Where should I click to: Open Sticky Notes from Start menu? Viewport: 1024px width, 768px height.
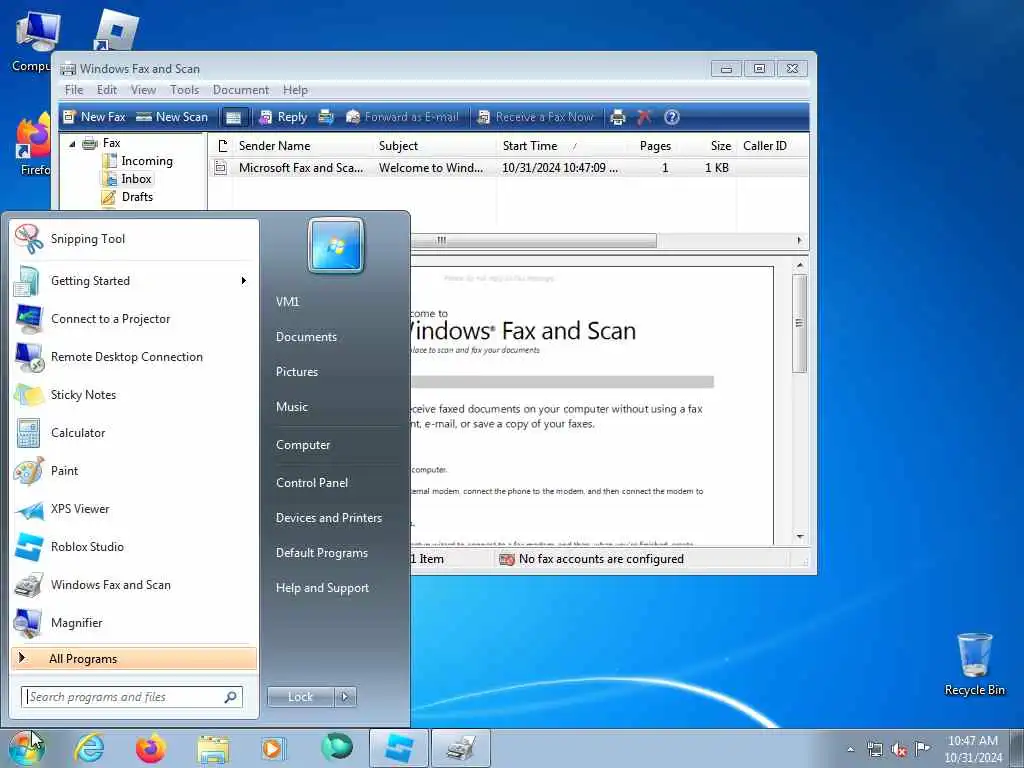point(134,394)
